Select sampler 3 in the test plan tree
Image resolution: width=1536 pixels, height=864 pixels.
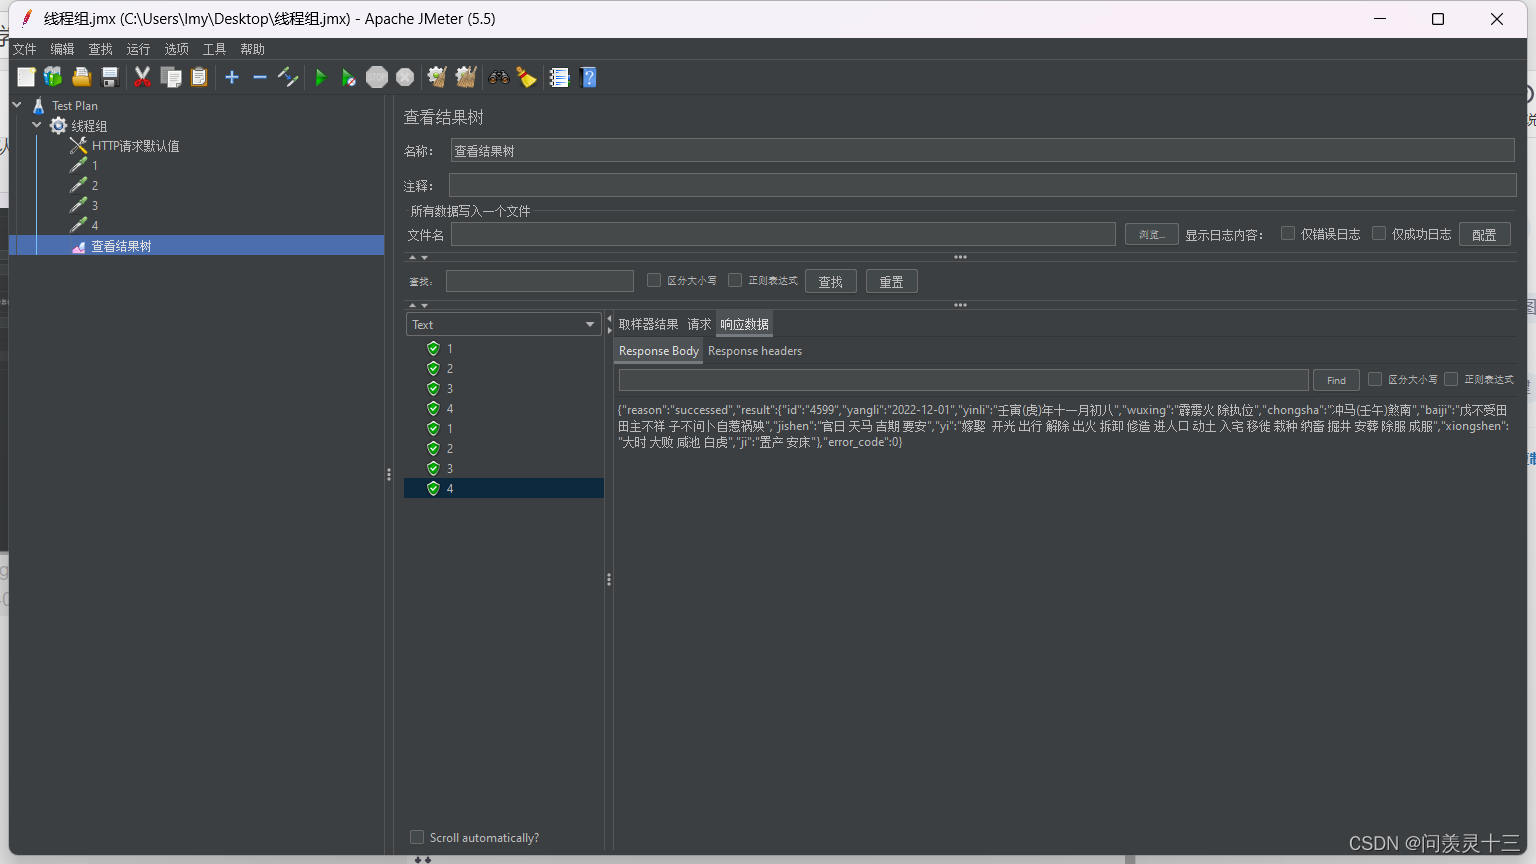tap(84, 205)
